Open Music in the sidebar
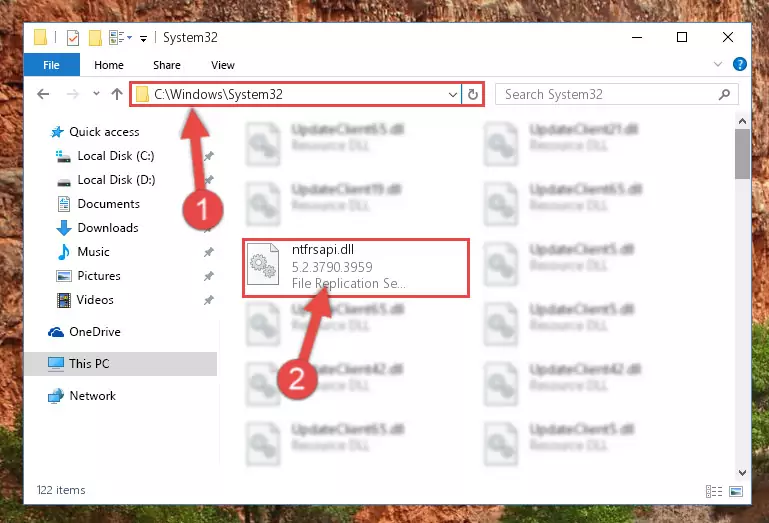 coord(93,252)
